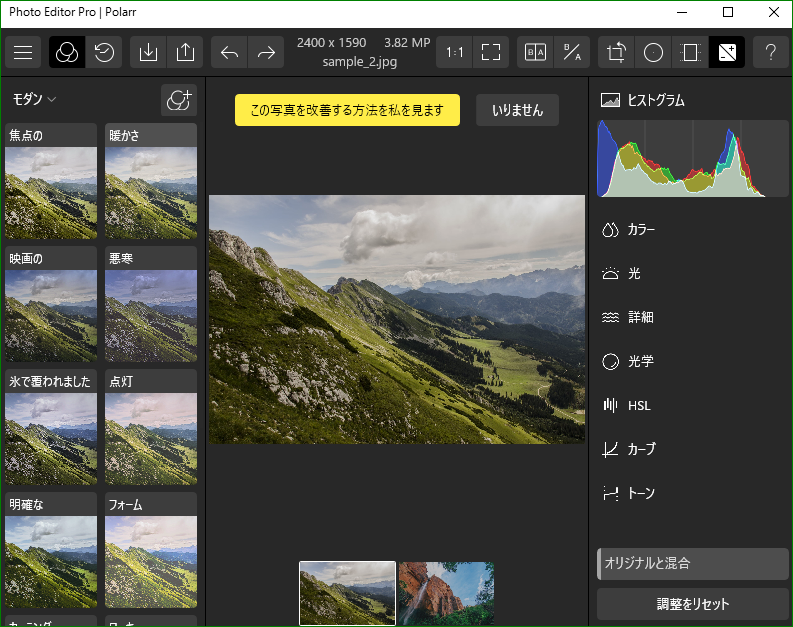The image size is (793, 627).
Task: Open the hamburger main menu
Action: tap(23, 52)
